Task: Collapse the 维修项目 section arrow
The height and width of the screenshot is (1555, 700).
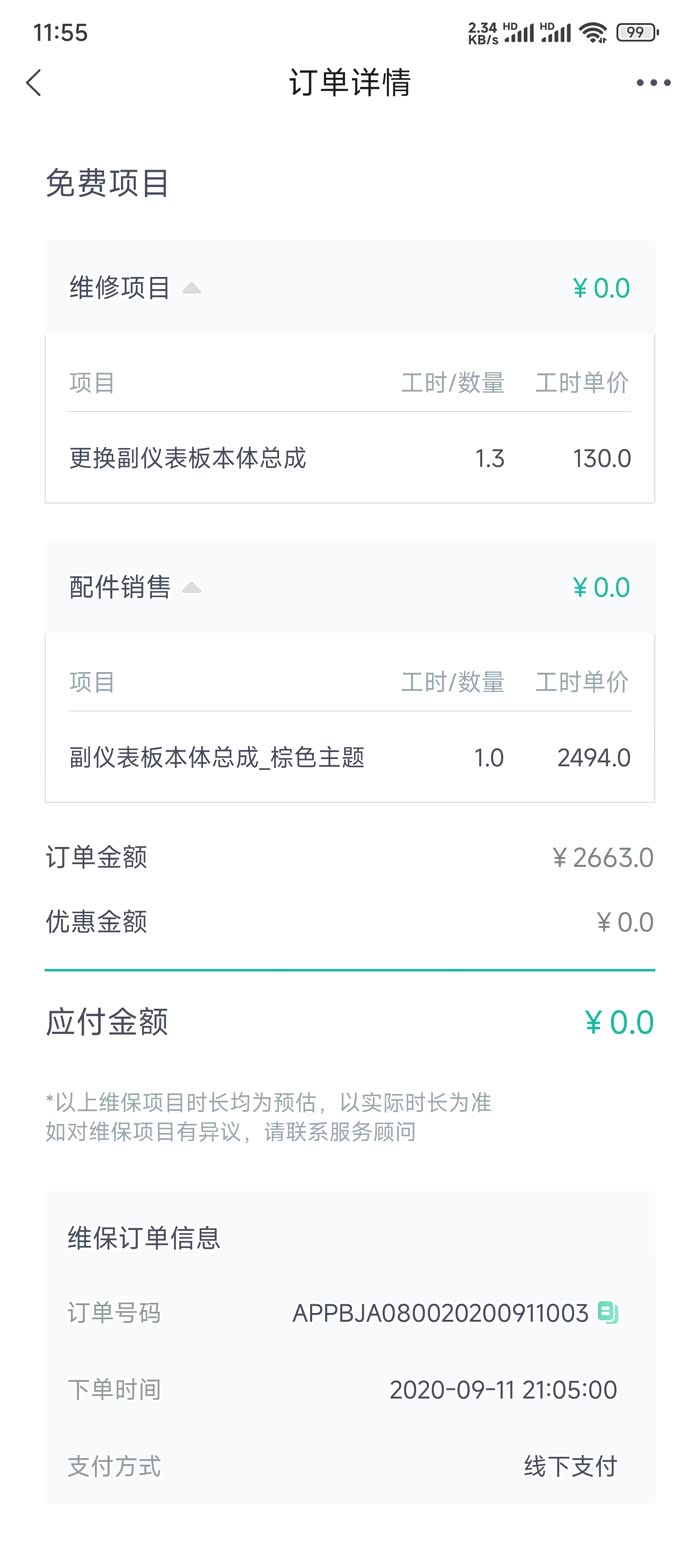Action: [x=192, y=289]
